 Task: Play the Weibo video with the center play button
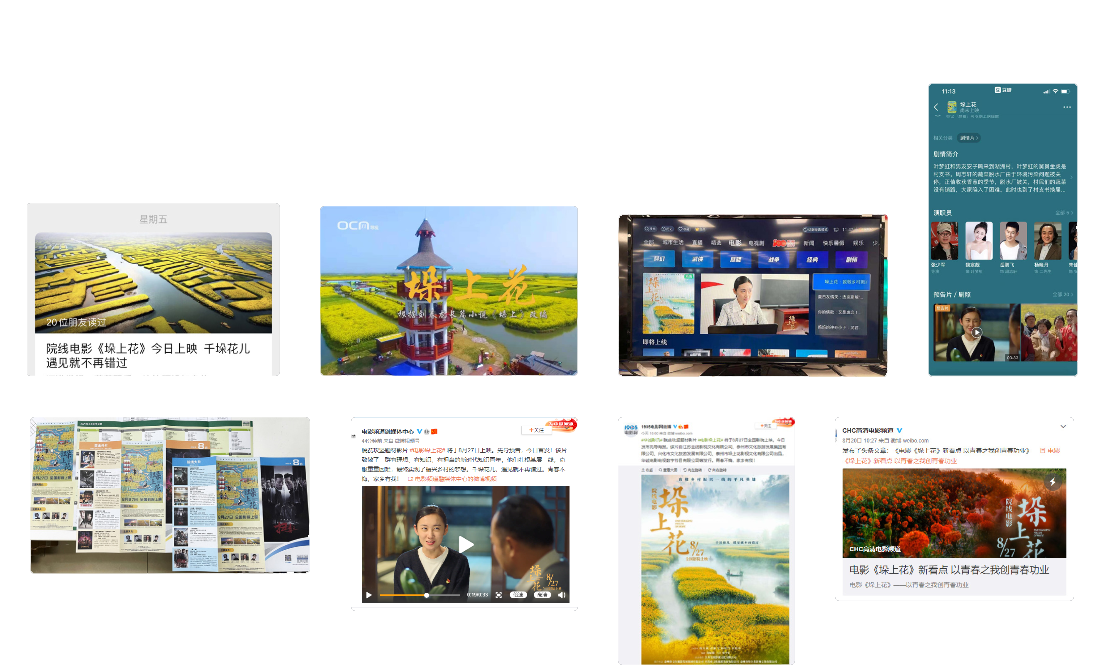[466, 544]
